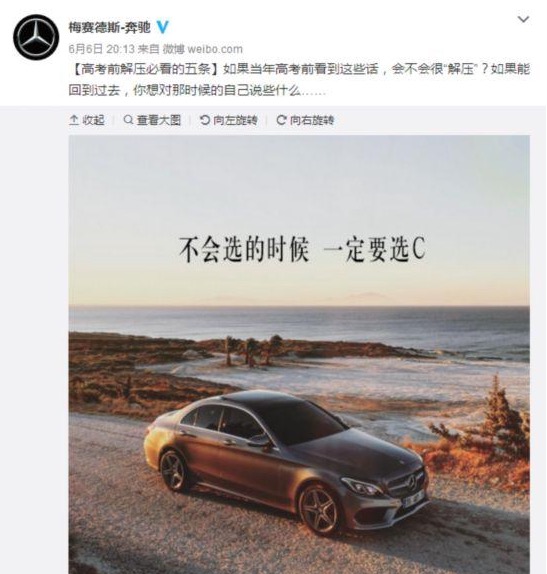Rotate image using 向左旋转 label

click(x=235, y=120)
